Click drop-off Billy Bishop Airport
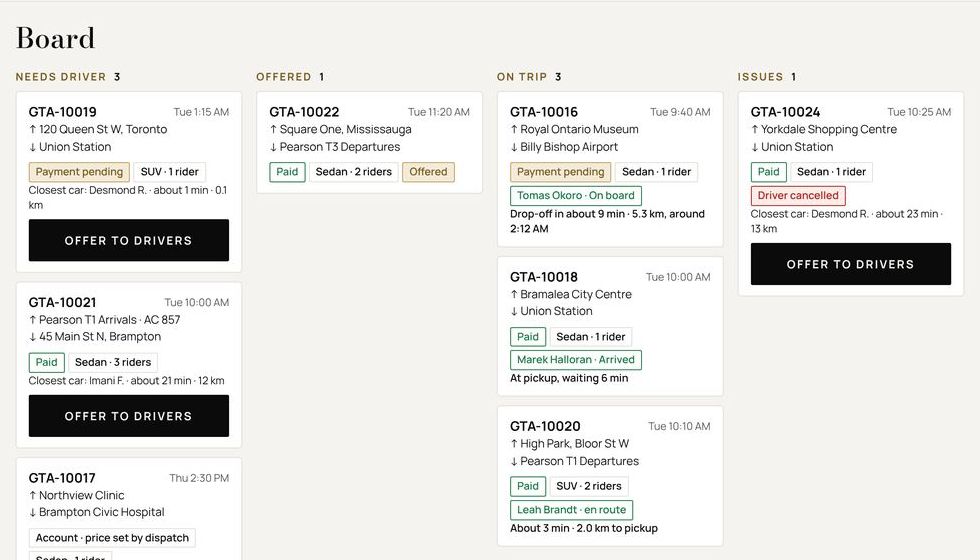This screenshot has height=560, width=980. 564,147
